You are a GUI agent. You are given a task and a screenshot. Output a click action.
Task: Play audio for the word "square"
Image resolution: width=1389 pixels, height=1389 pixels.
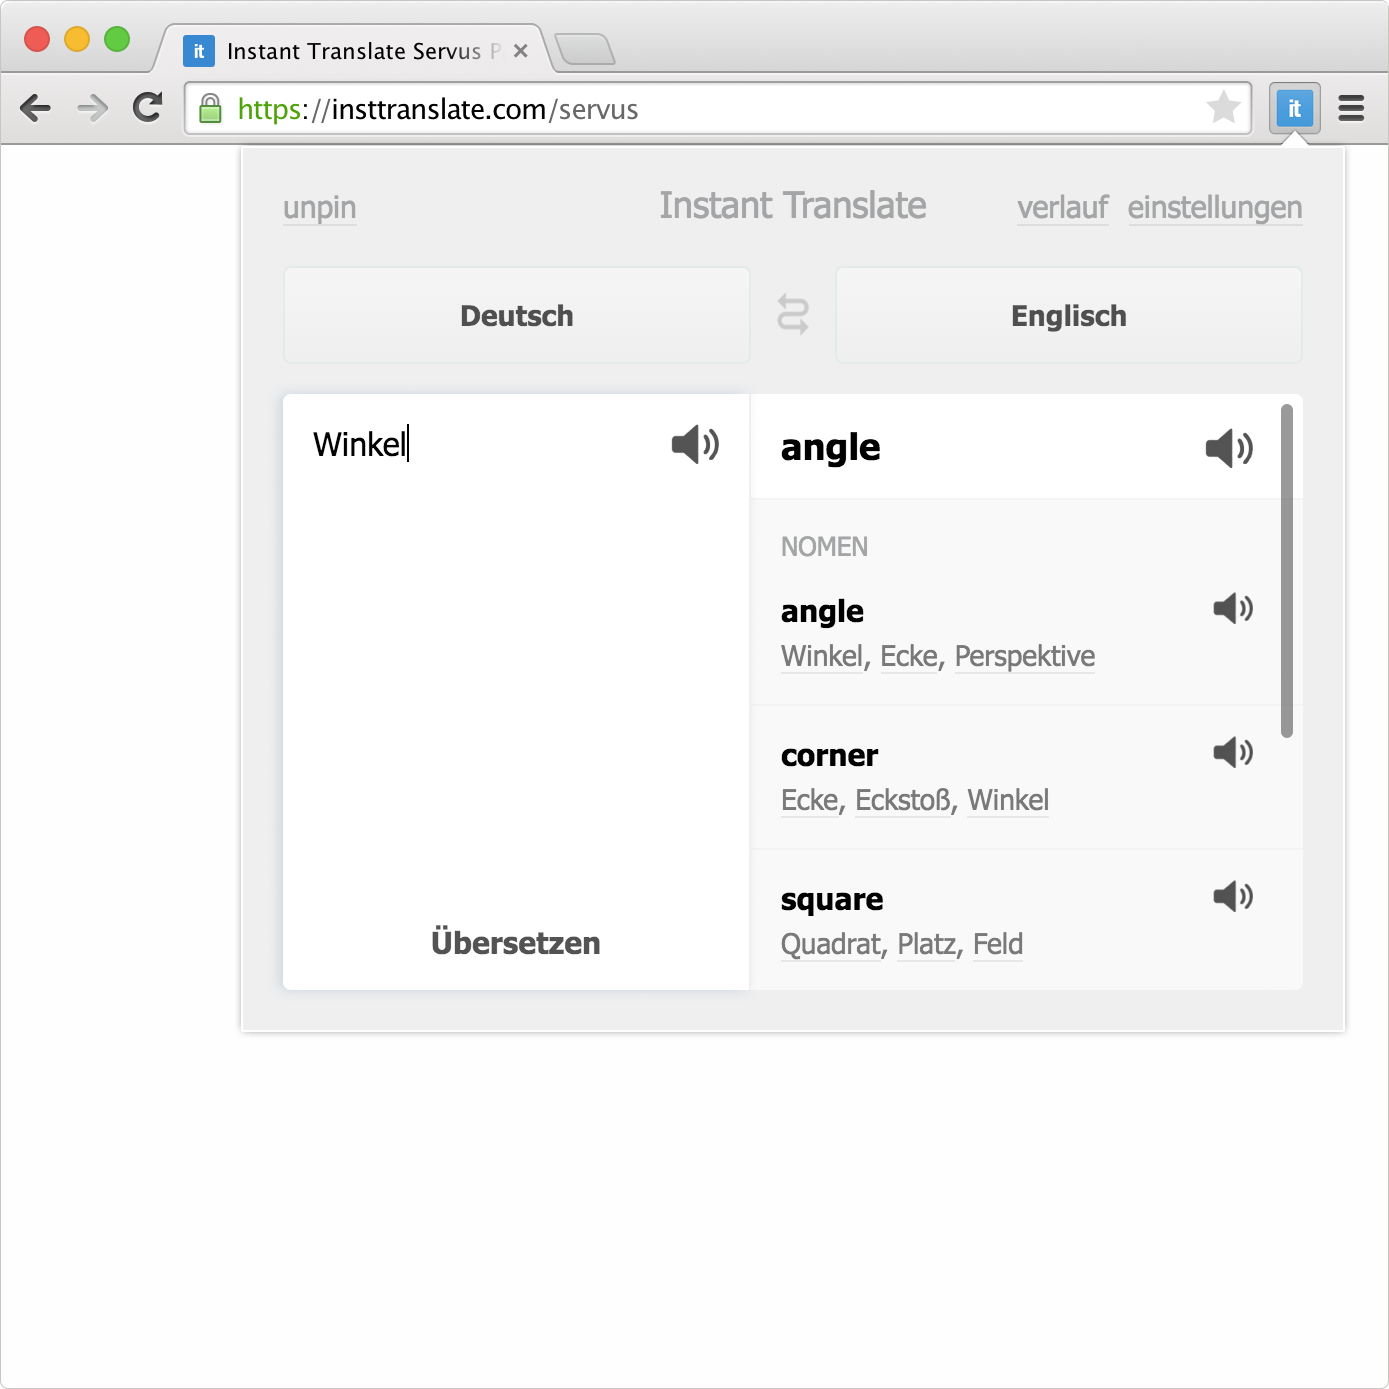pos(1232,897)
